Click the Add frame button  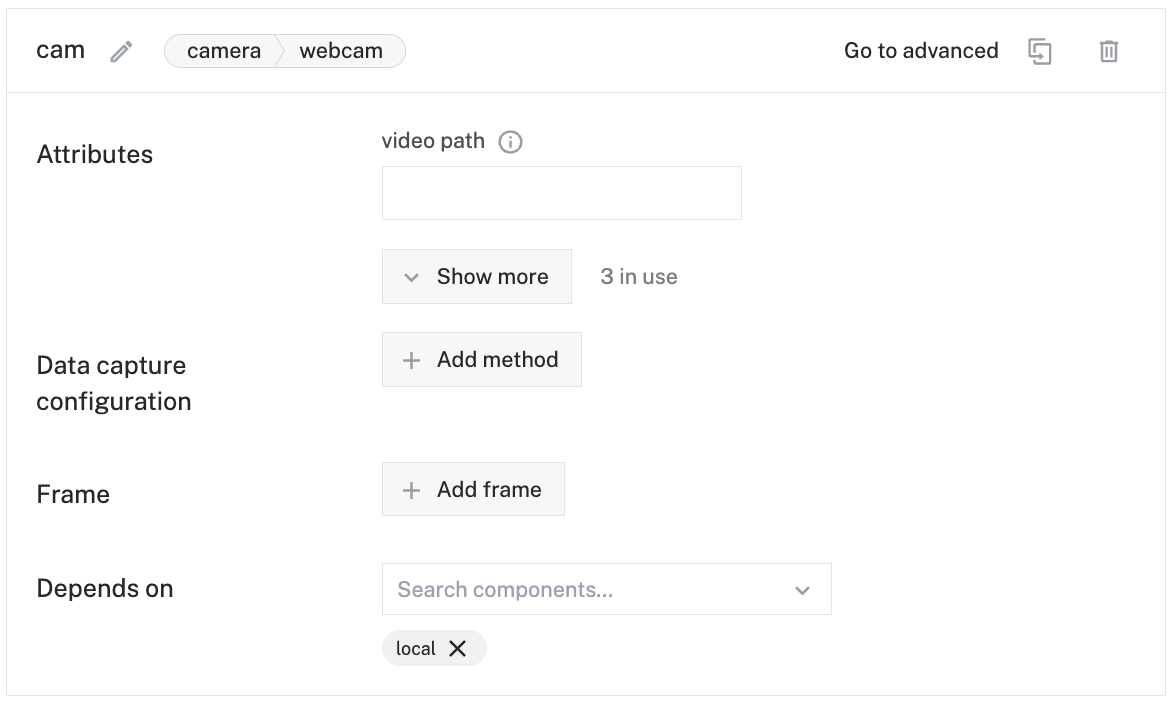[473, 490]
